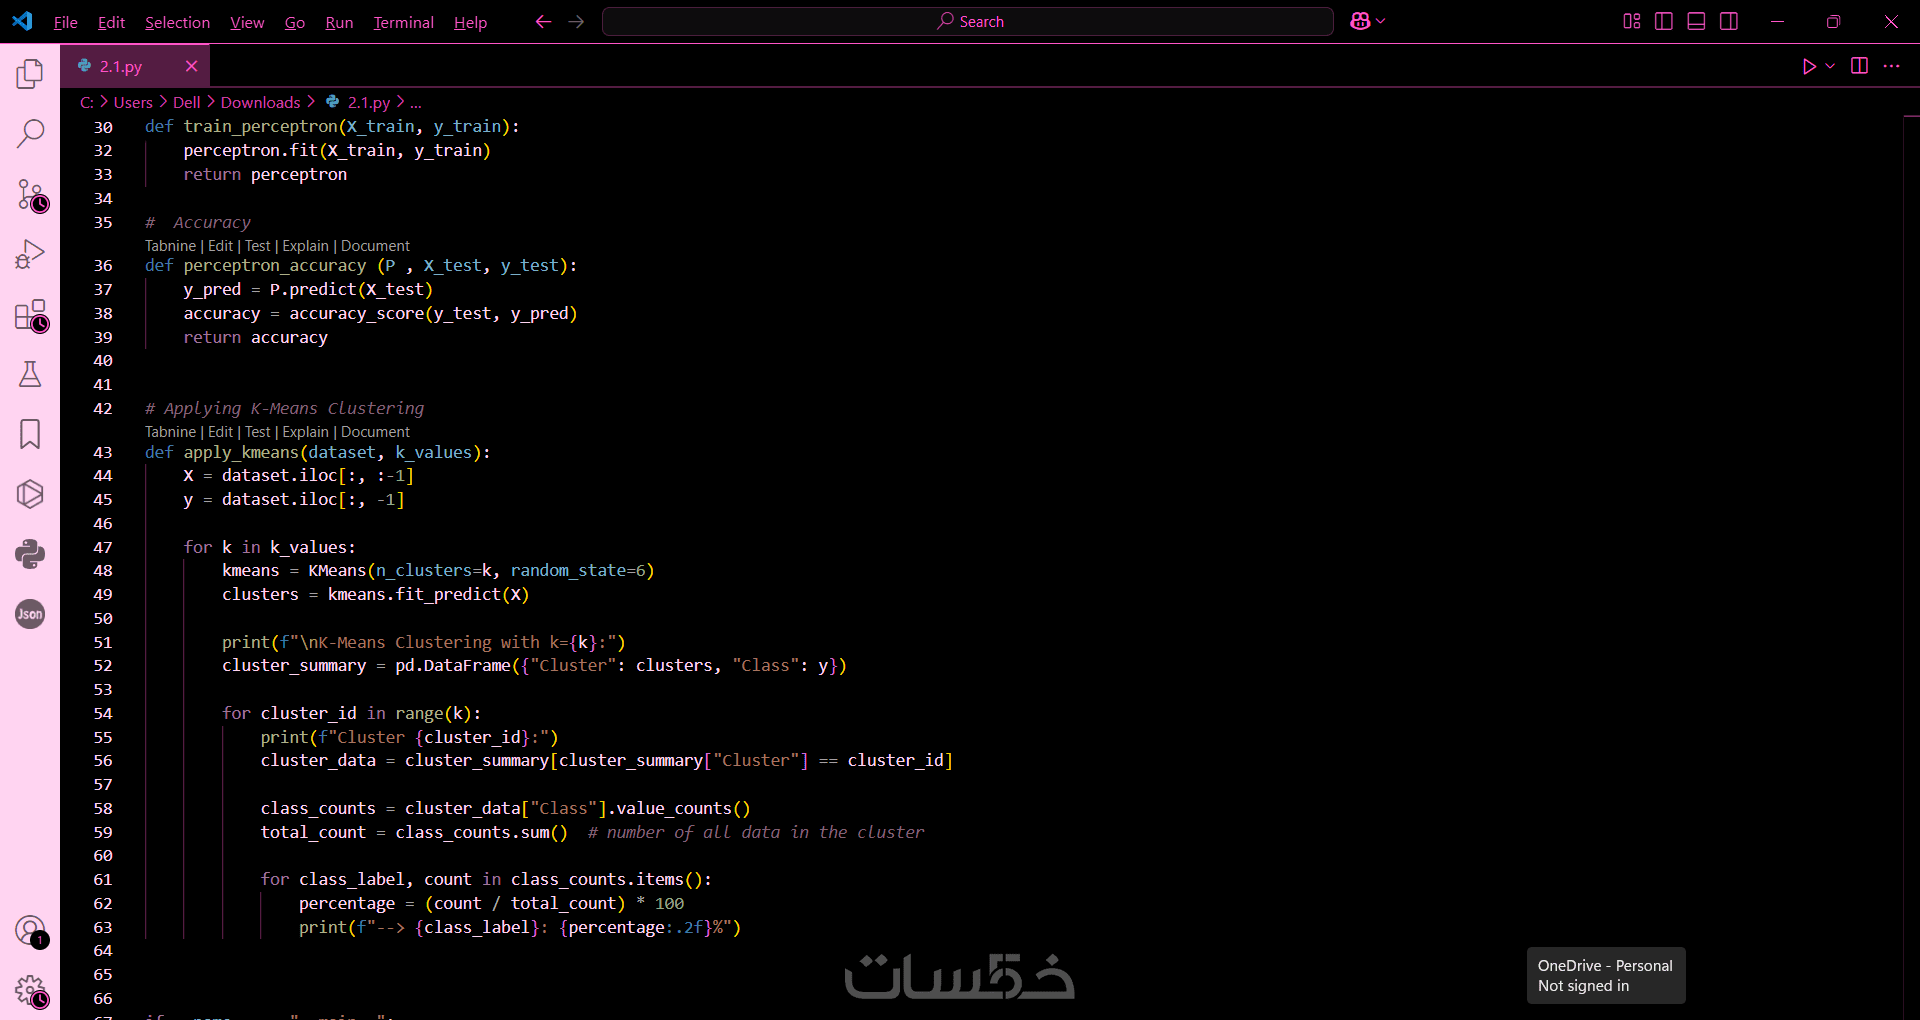
Task: Click Document above apply_kmeans function
Action: pos(375,432)
